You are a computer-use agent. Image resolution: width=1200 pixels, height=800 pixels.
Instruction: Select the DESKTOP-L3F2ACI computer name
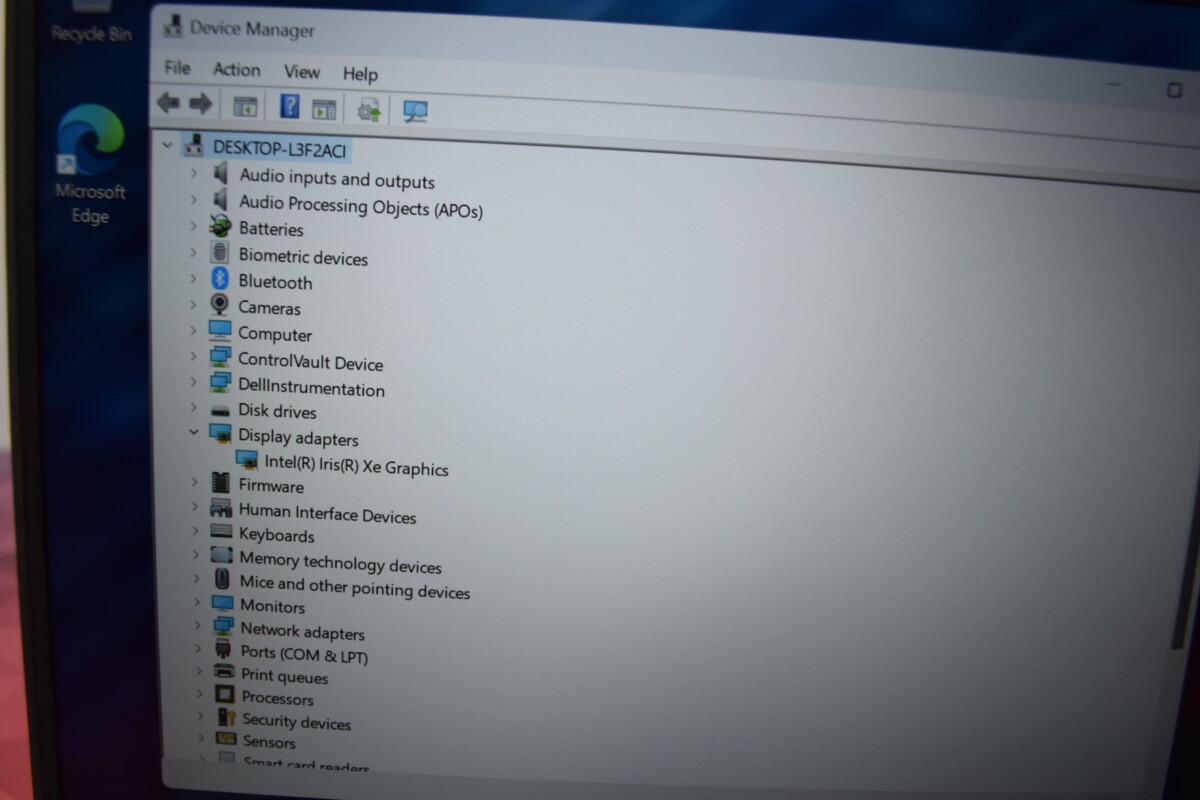281,148
